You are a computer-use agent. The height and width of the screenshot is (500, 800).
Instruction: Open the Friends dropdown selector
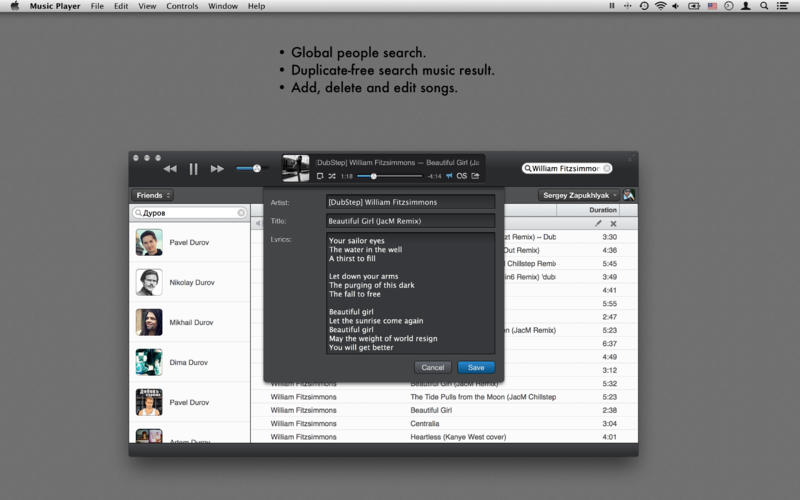pyautogui.click(x=152, y=195)
